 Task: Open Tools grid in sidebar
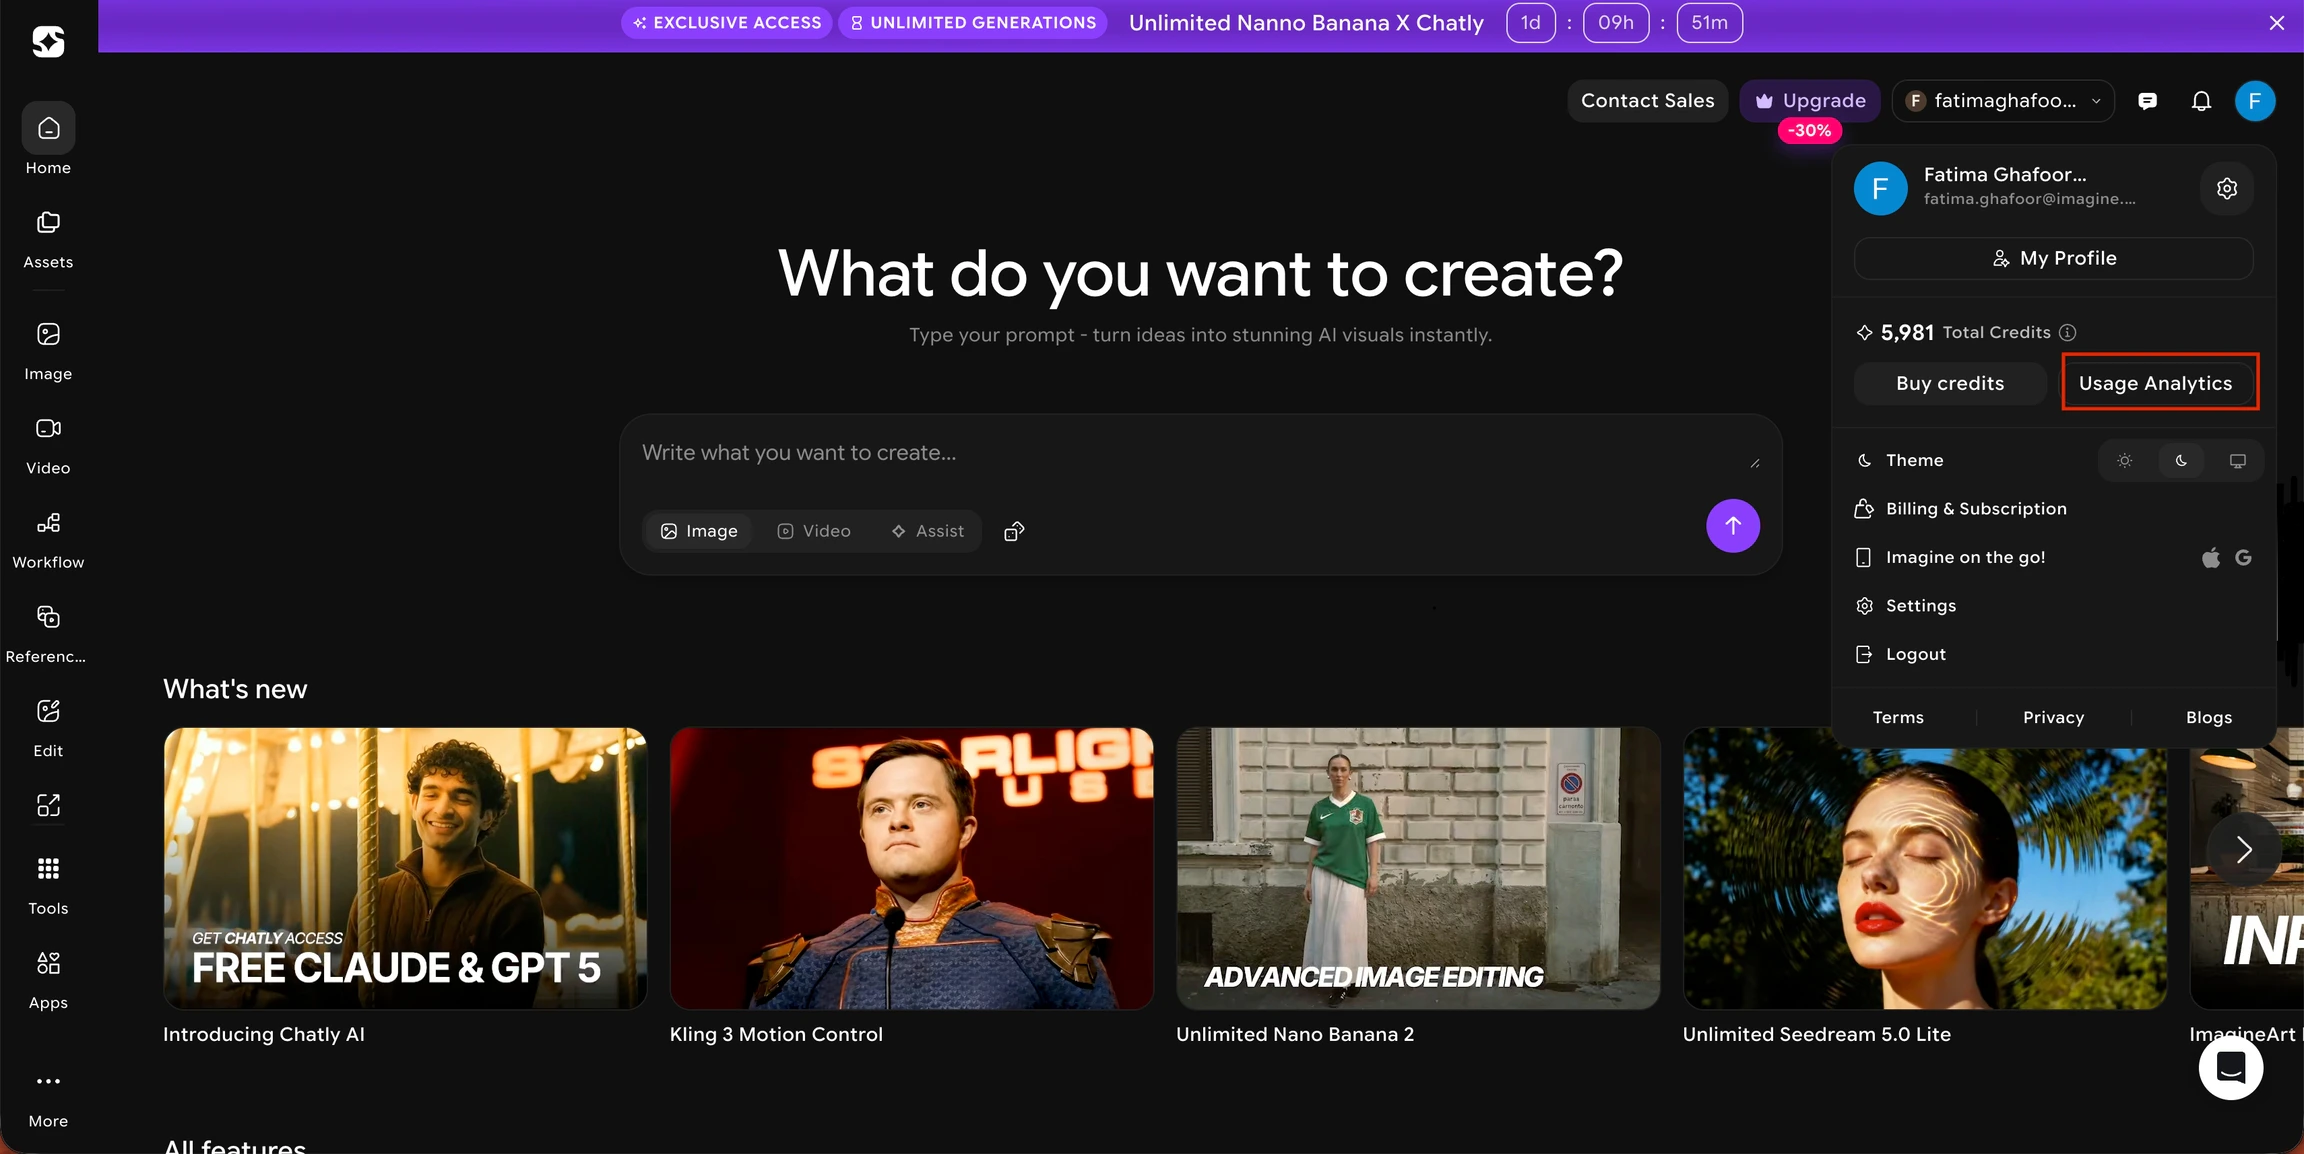[x=48, y=886]
